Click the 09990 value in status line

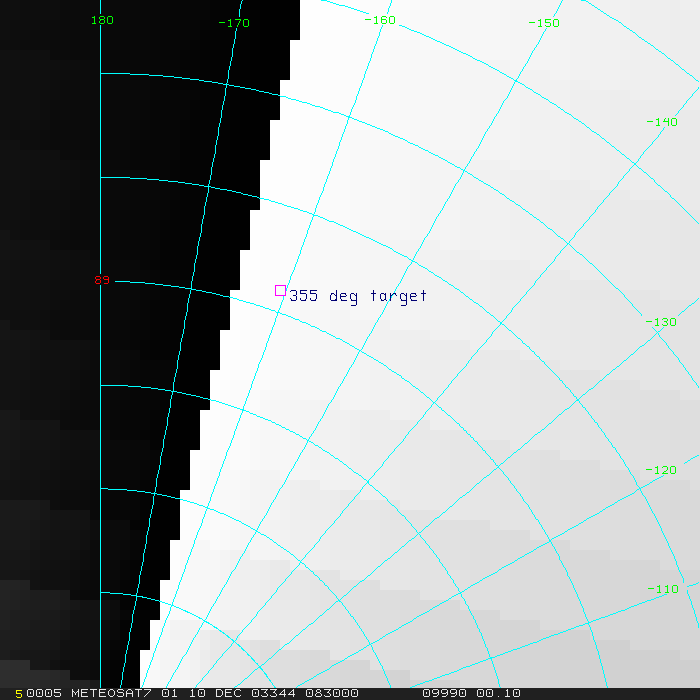pos(445,693)
